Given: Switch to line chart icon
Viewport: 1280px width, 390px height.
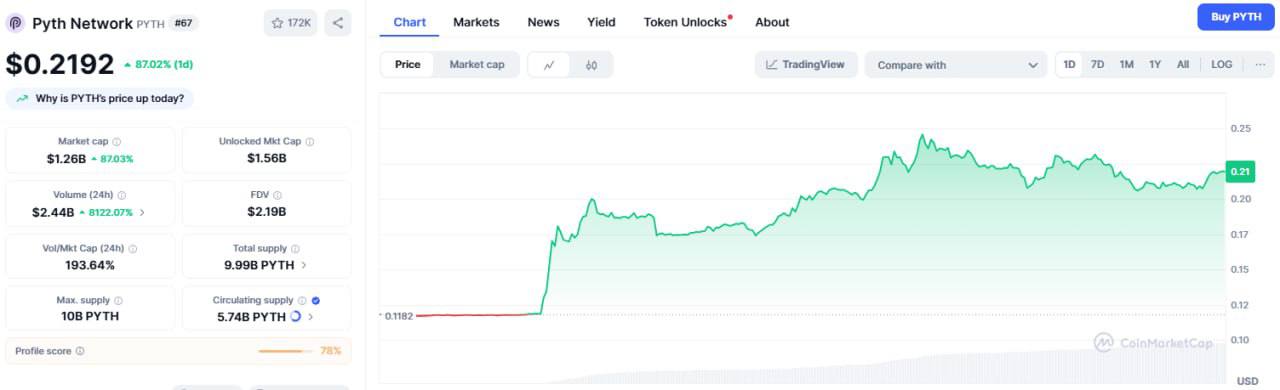Looking at the screenshot, I should coord(549,65).
